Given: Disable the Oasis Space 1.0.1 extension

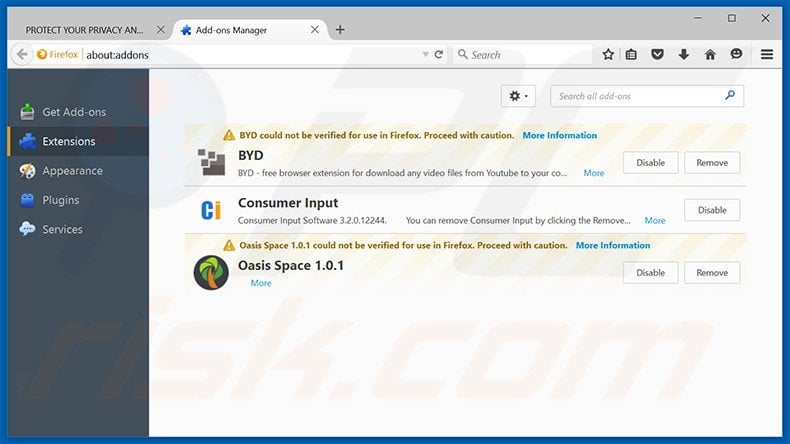Looking at the screenshot, I should click(x=650, y=273).
